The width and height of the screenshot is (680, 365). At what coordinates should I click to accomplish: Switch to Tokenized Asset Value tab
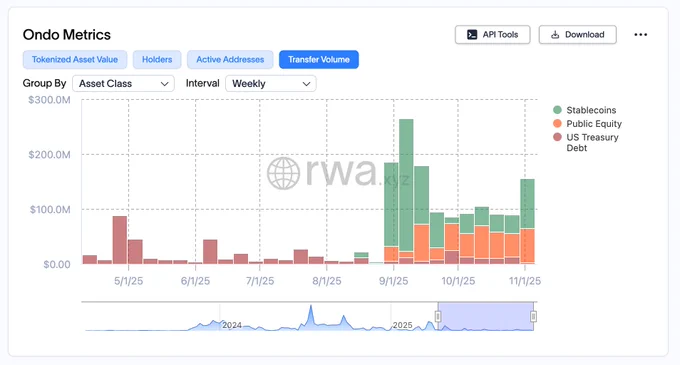[75, 59]
